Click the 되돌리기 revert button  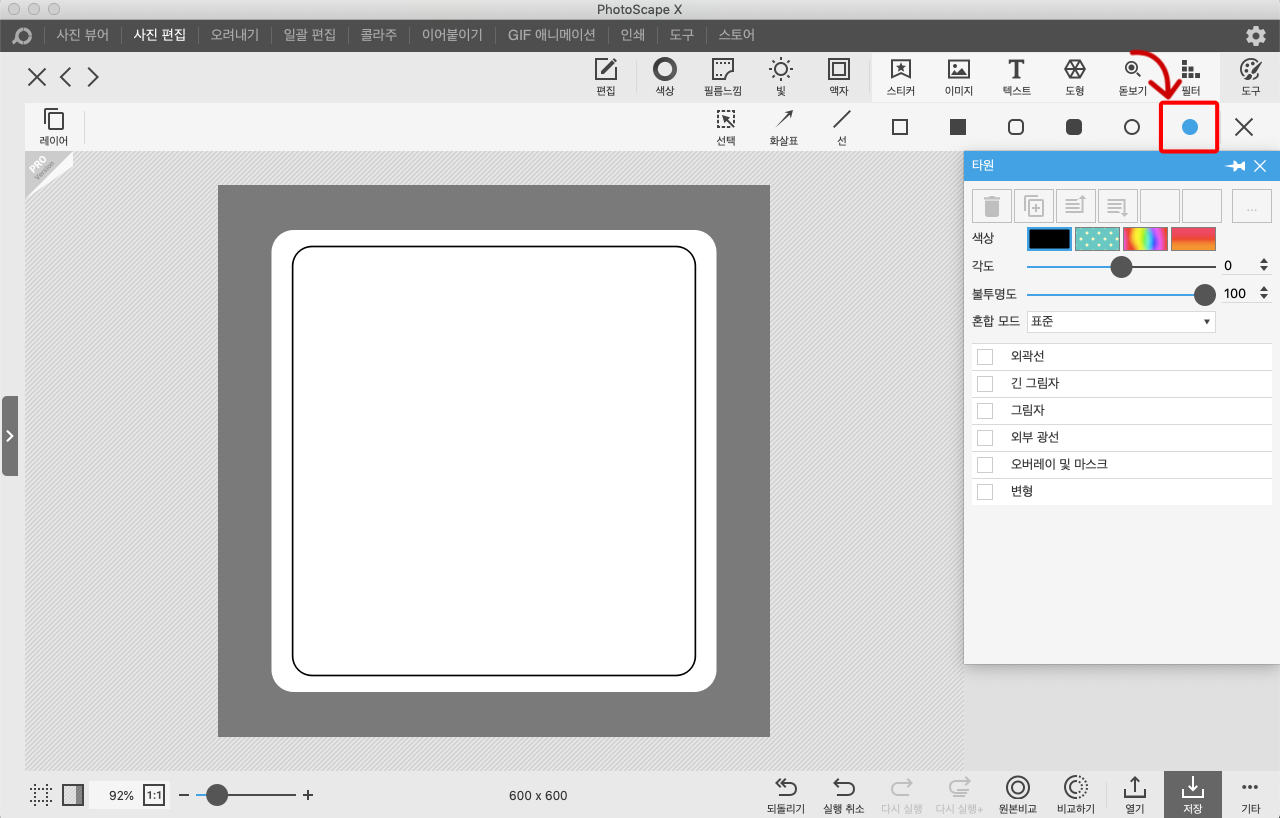pos(786,795)
